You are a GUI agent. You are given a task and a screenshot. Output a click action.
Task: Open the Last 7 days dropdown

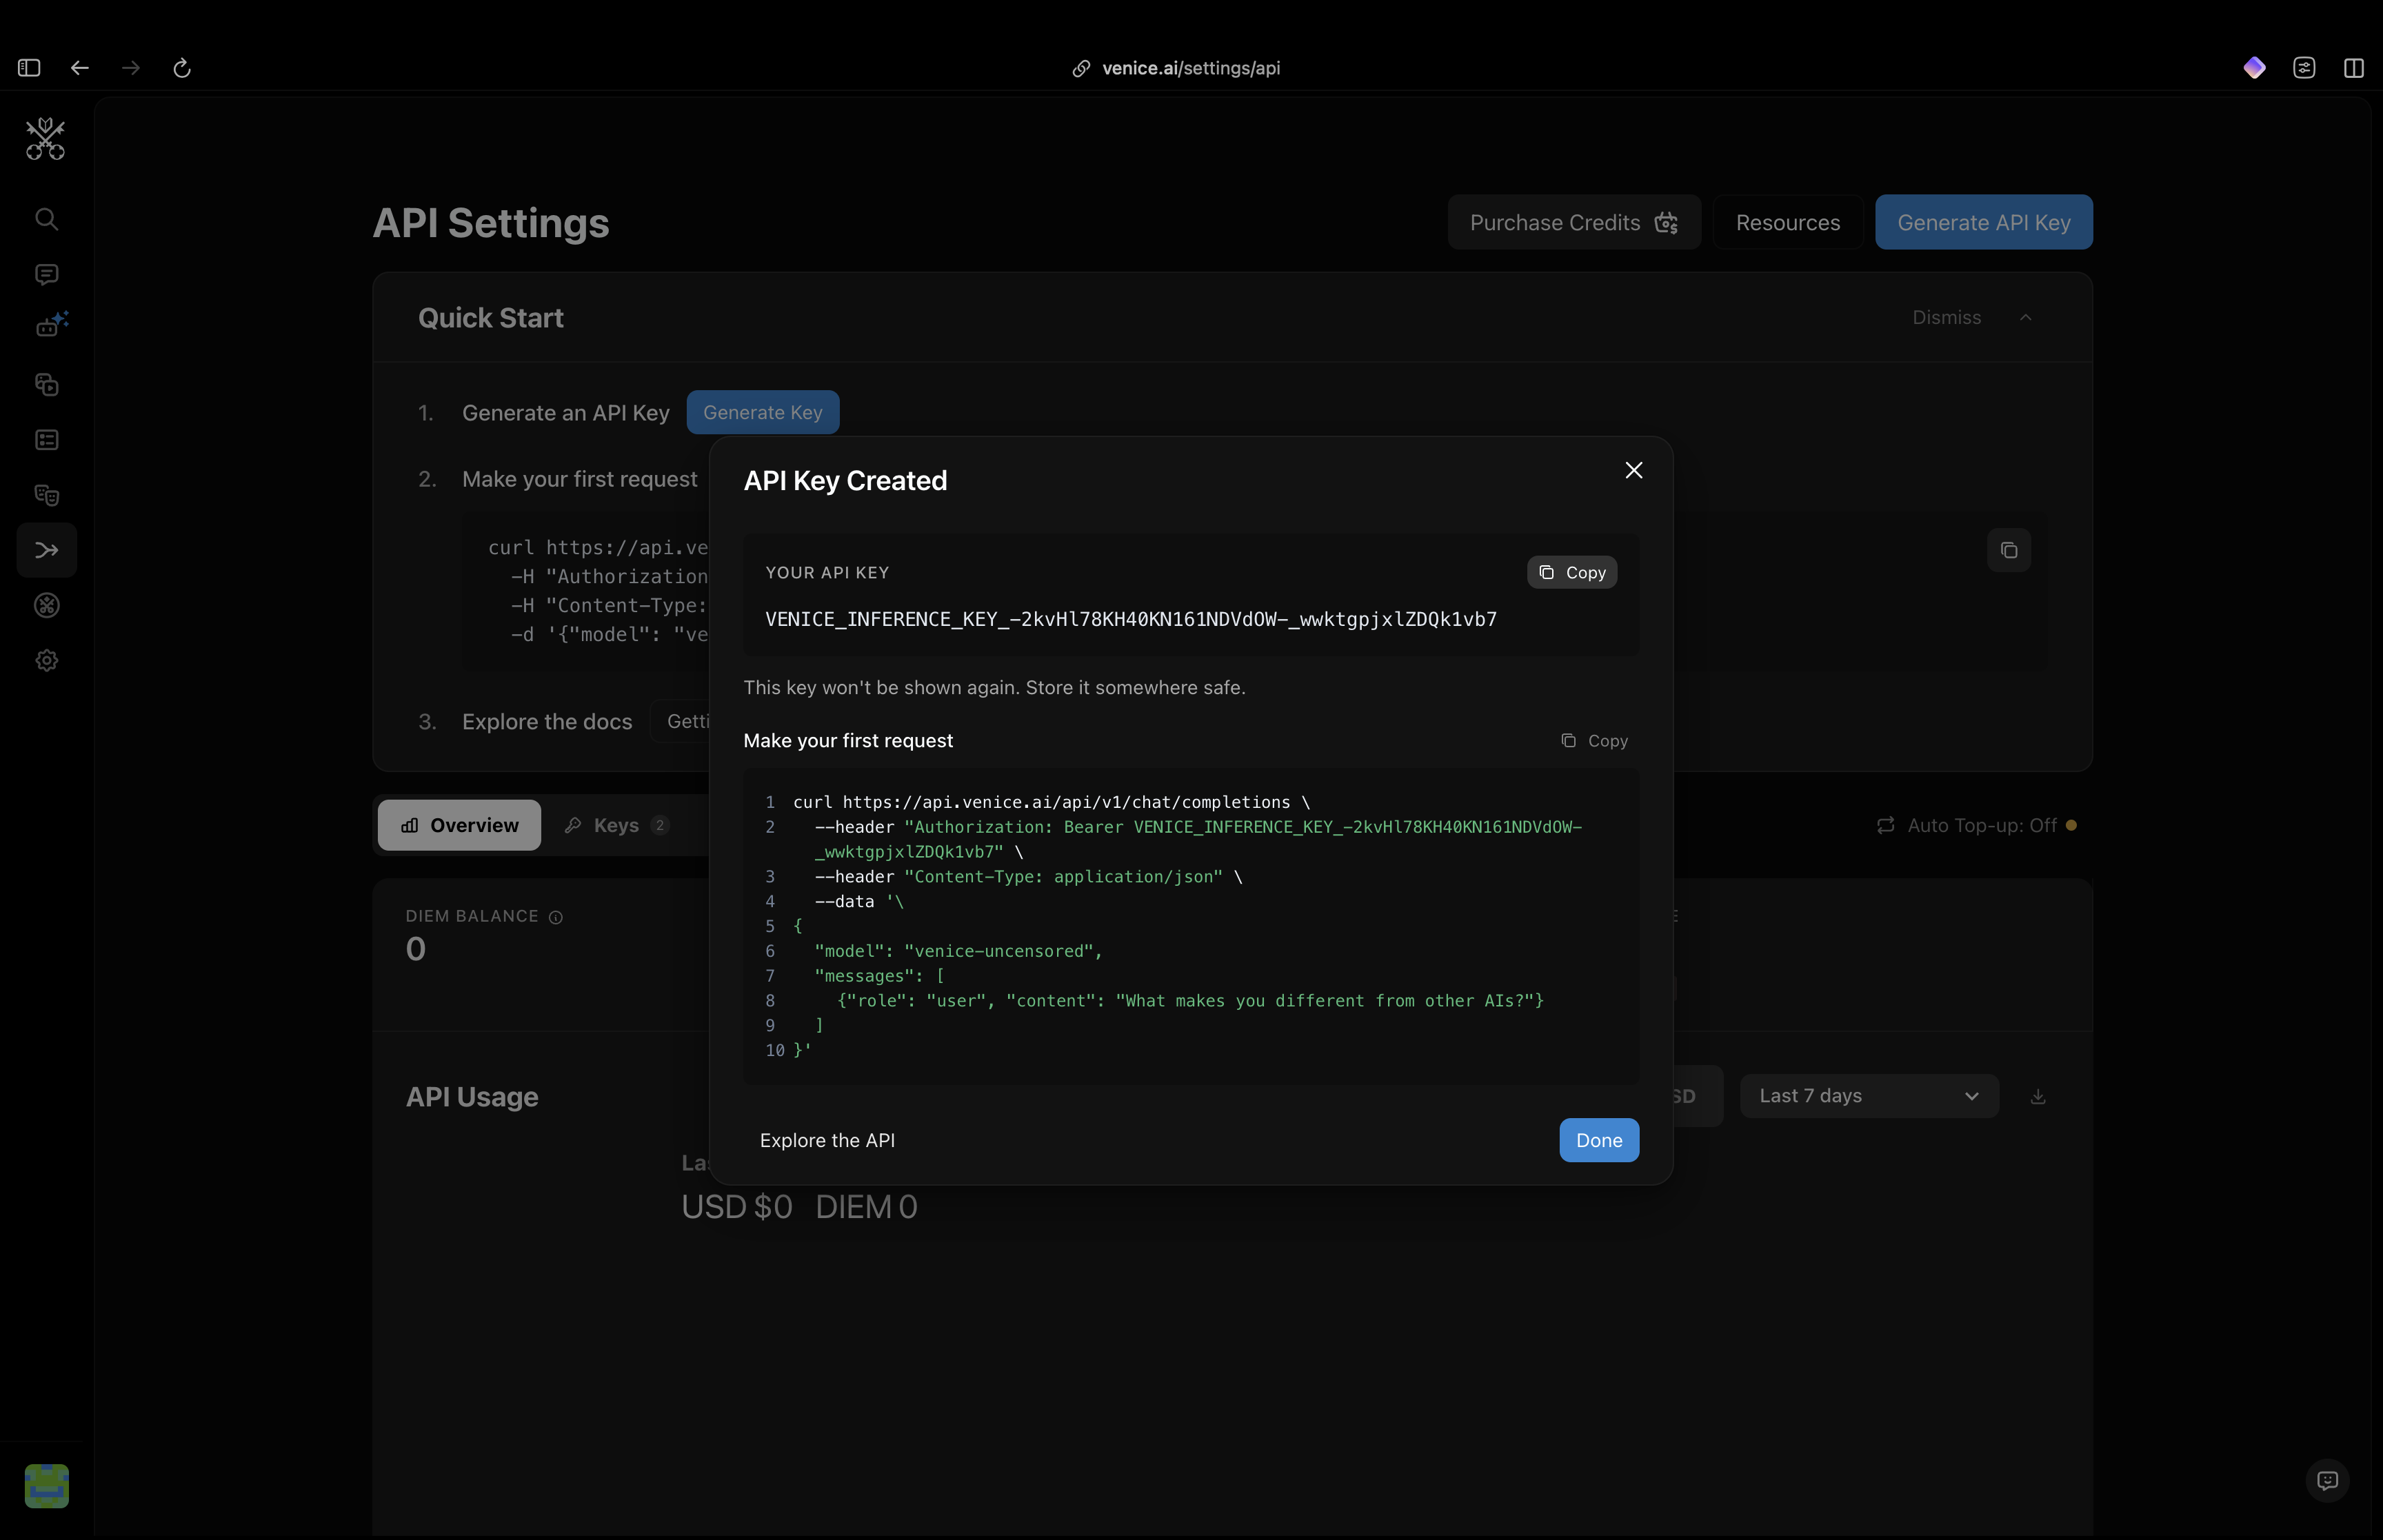(x=1869, y=1096)
